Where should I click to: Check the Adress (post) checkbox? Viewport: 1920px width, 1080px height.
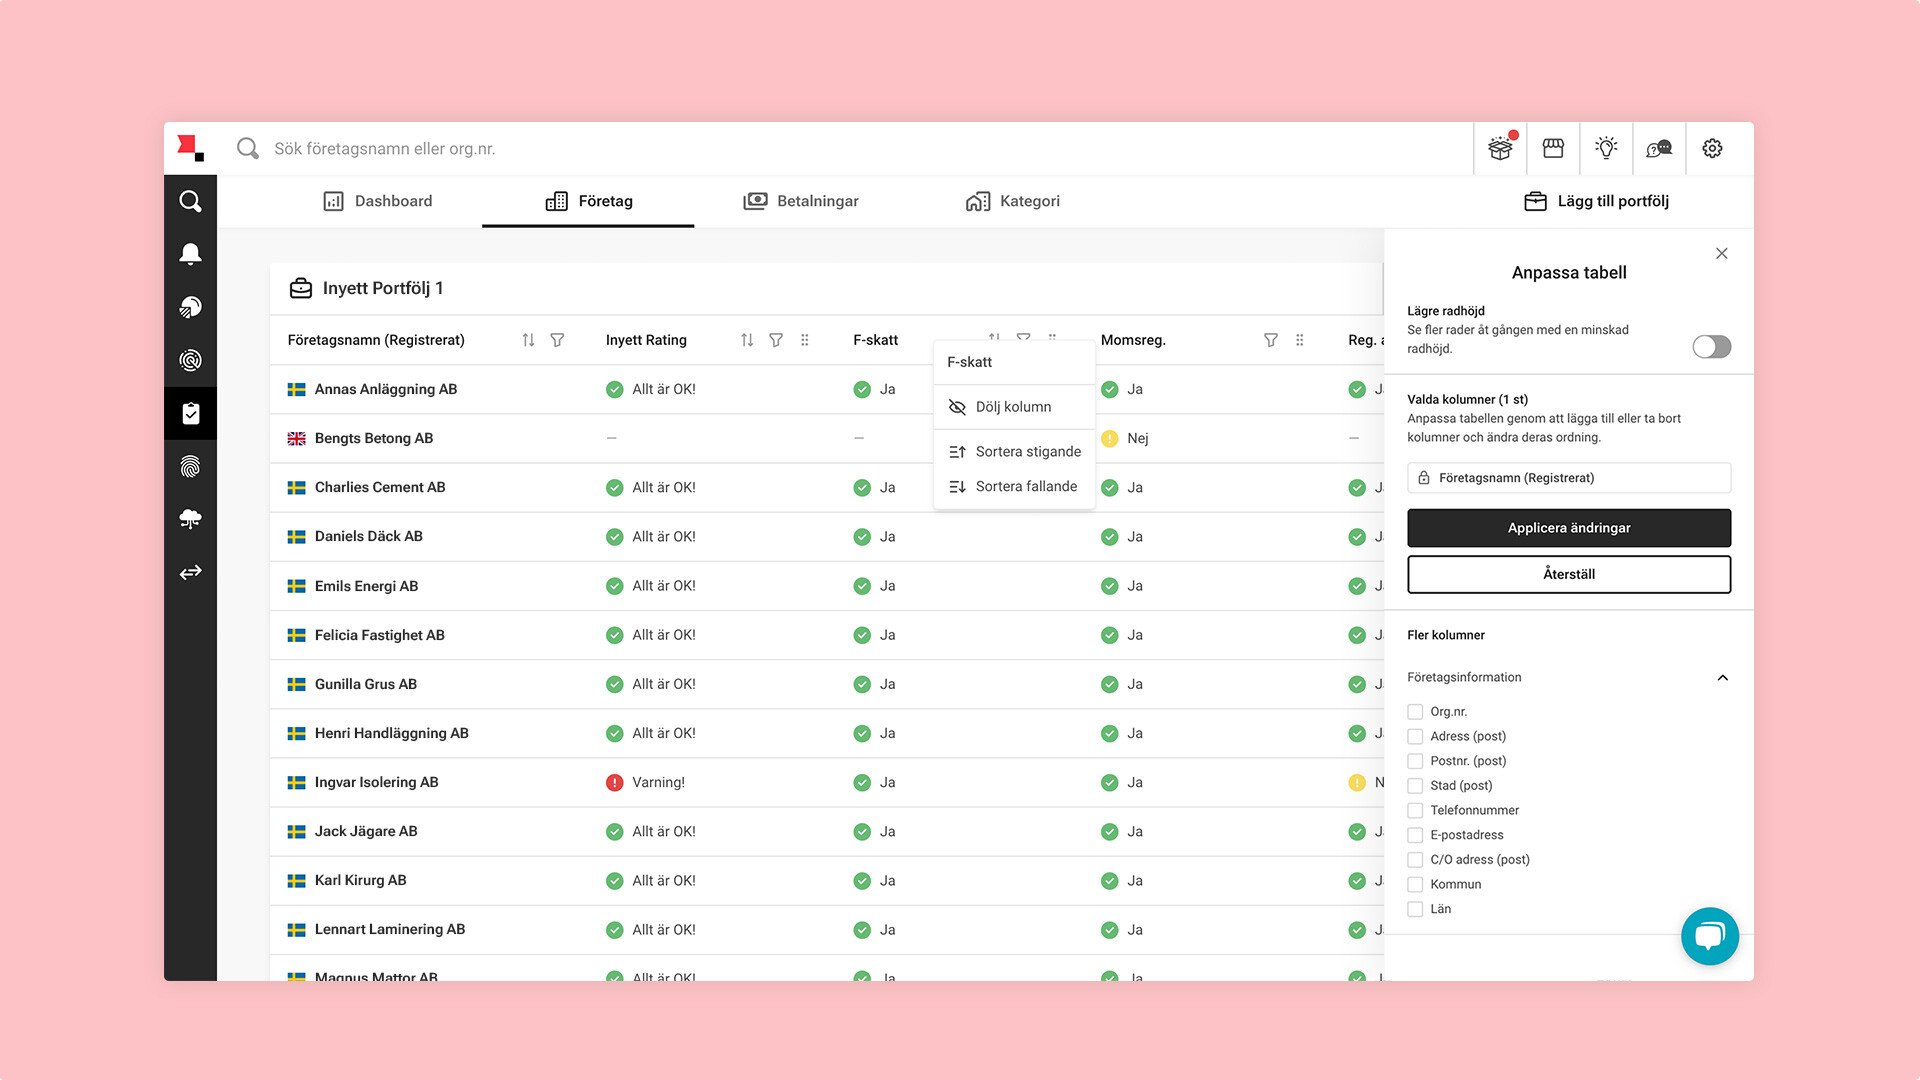click(x=1415, y=736)
